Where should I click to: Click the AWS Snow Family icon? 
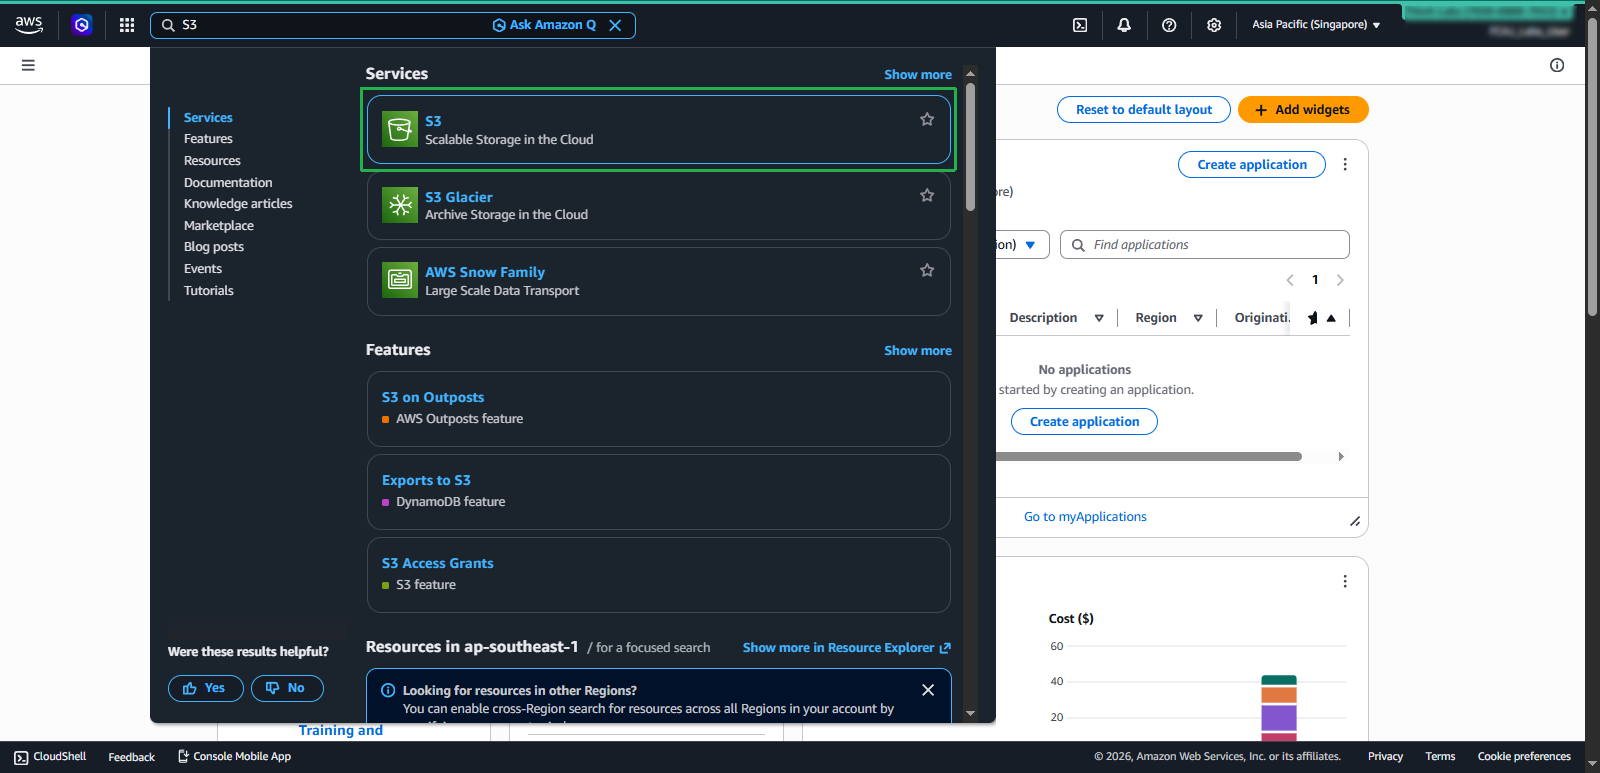pos(400,280)
